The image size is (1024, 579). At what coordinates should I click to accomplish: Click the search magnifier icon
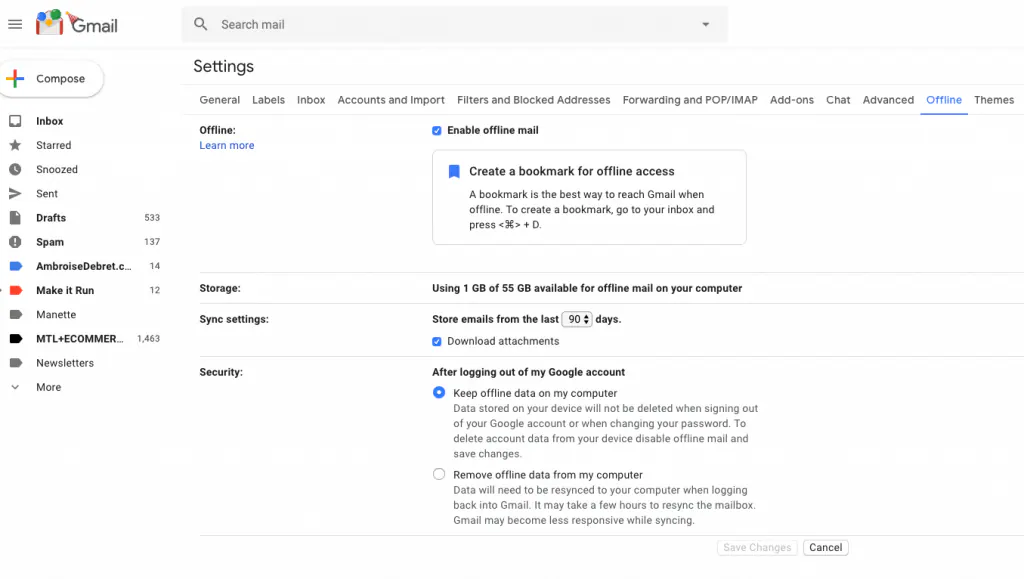pyautogui.click(x=200, y=24)
